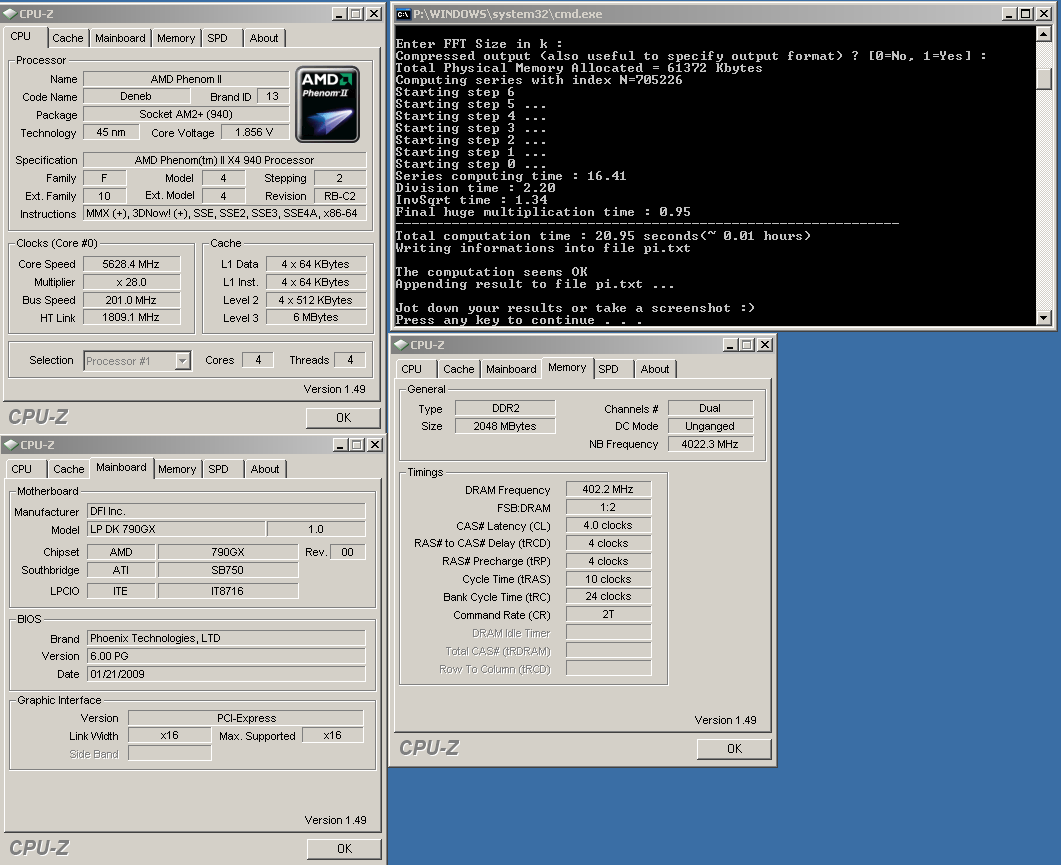1061x865 pixels.
Task: Click the memory Type value DDR2
Action: coord(505,408)
